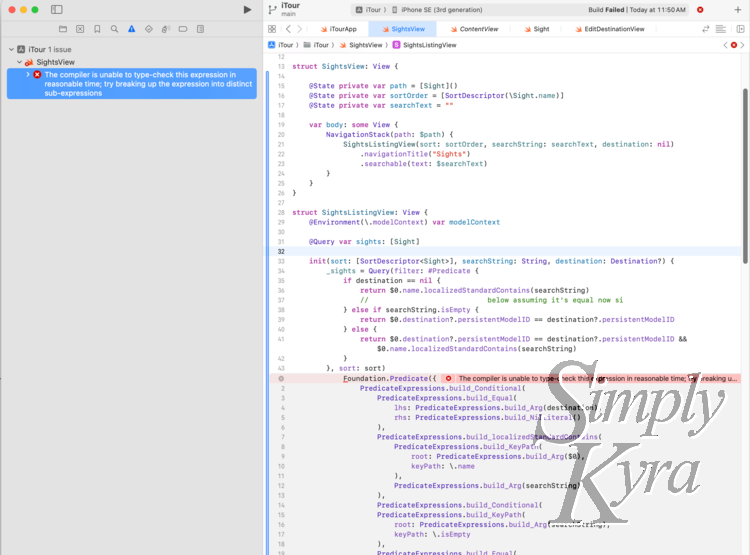
Task: Click the iTour project breadcrumb
Action: click(281, 45)
